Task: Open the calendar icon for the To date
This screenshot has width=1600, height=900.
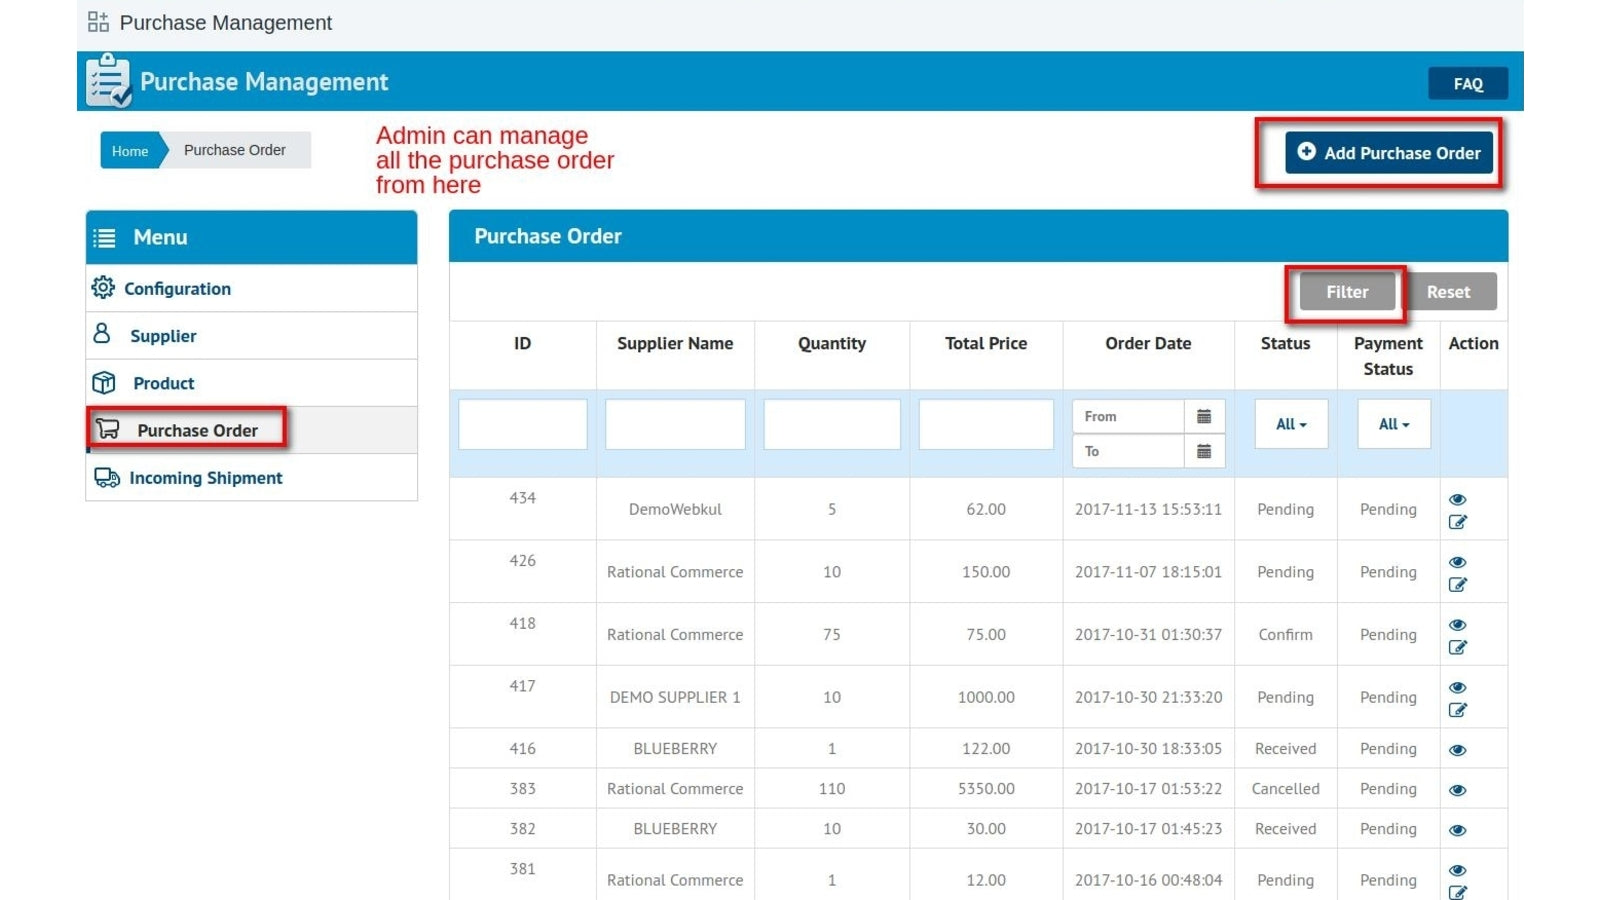Action: (x=1206, y=451)
